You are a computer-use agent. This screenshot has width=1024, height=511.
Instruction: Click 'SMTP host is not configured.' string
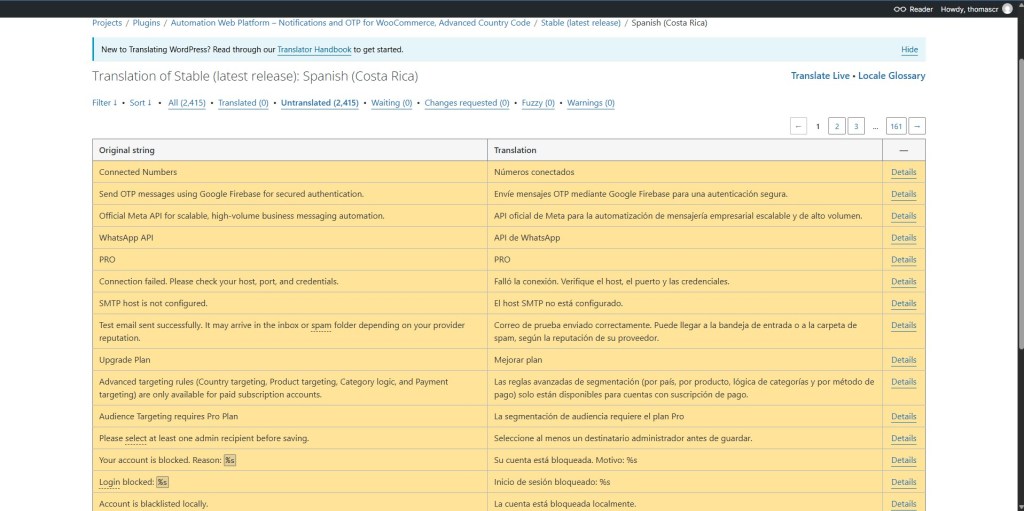[153, 303]
